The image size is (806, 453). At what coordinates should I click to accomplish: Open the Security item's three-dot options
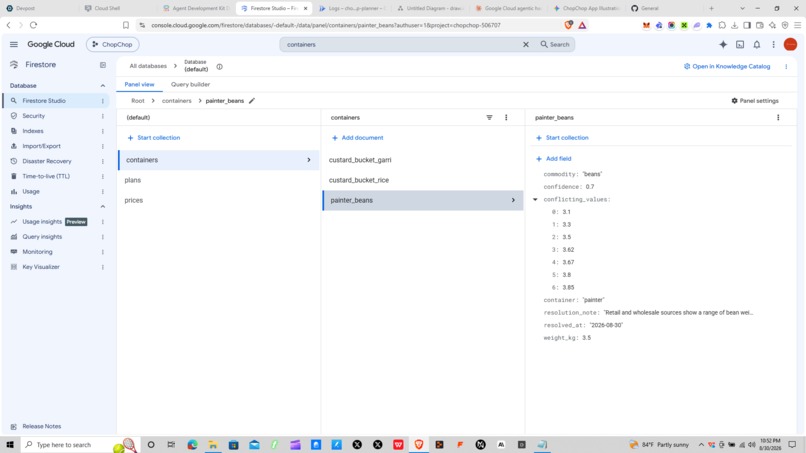[103, 116]
